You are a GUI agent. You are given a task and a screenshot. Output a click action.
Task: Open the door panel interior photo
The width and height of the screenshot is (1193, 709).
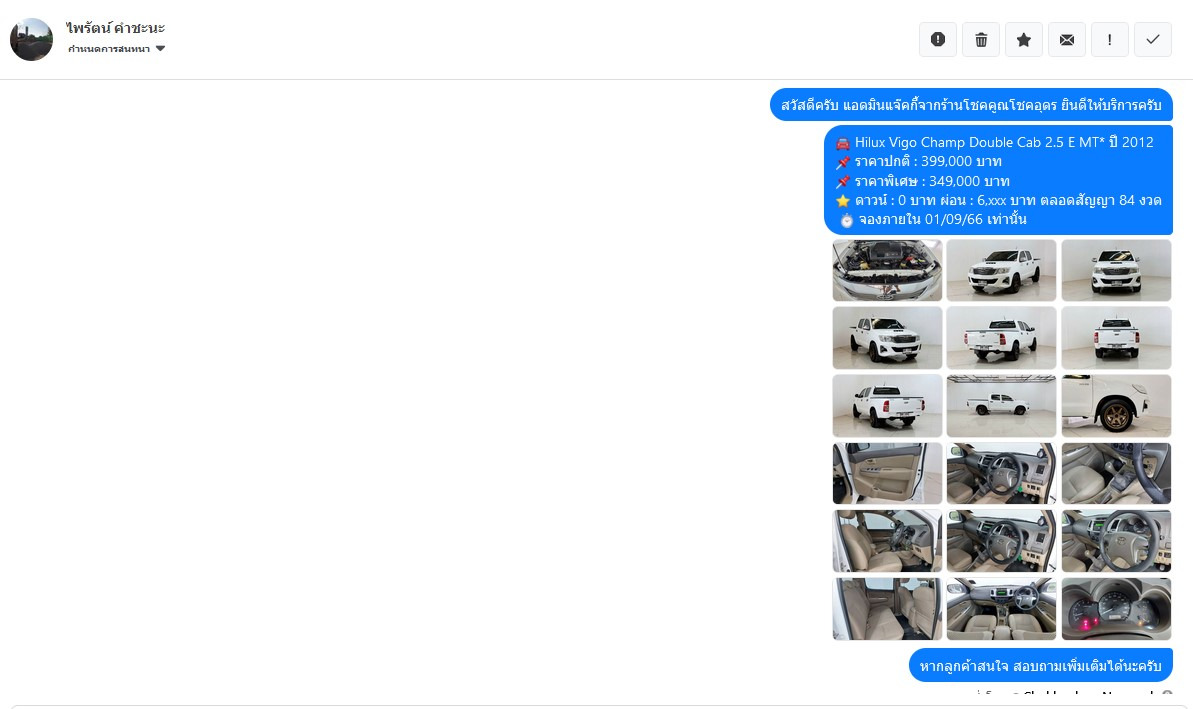pos(887,473)
